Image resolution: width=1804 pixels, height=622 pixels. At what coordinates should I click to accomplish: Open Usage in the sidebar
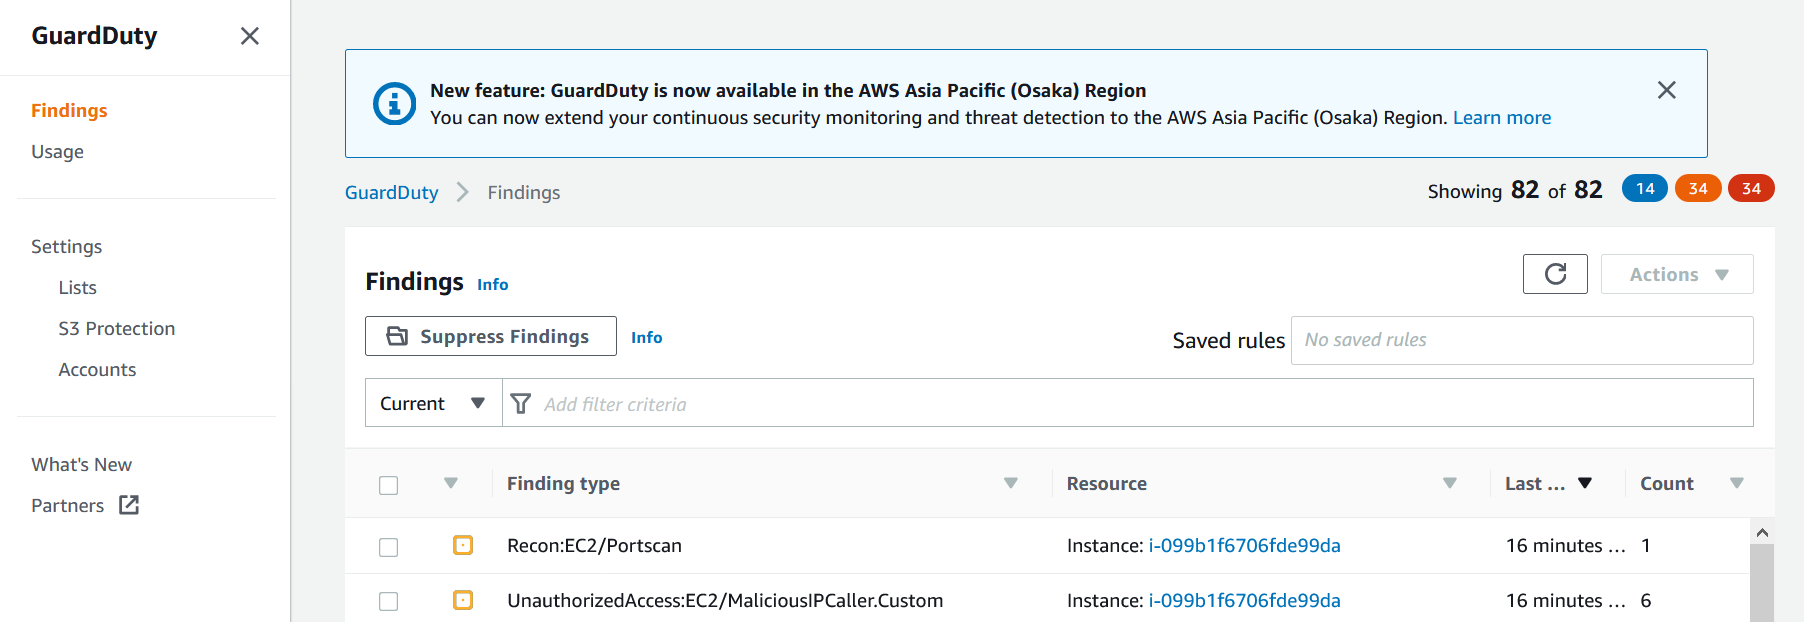(57, 151)
